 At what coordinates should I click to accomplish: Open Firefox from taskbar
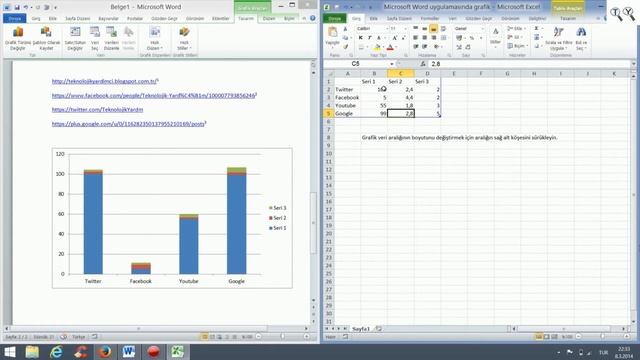(104, 352)
